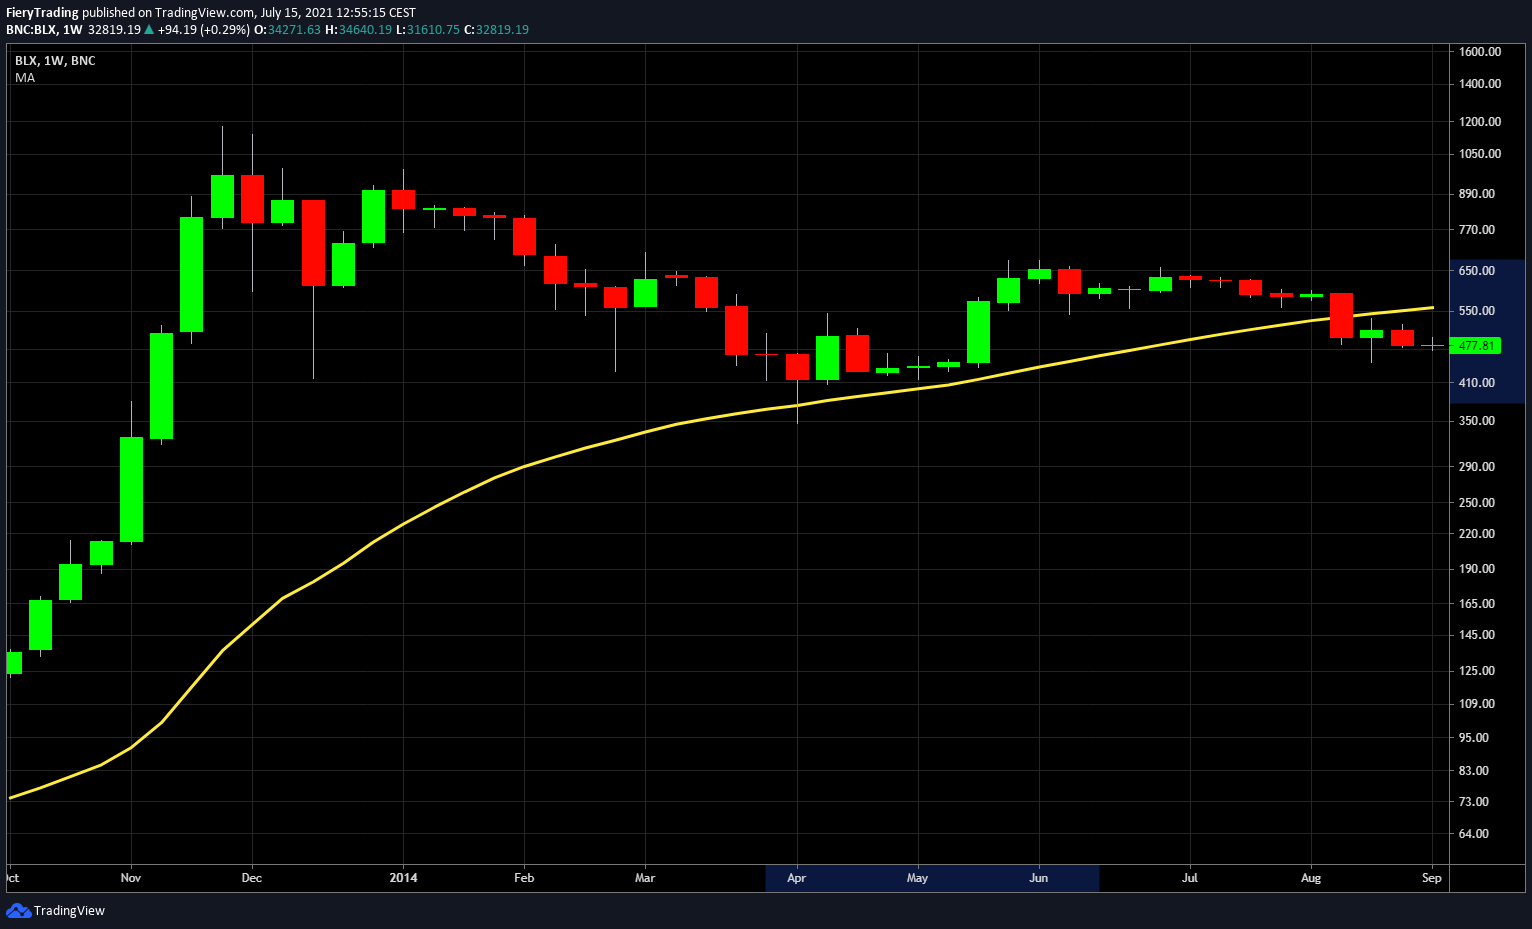
Task: Click the 83.00 price axis label
Action: [1474, 771]
